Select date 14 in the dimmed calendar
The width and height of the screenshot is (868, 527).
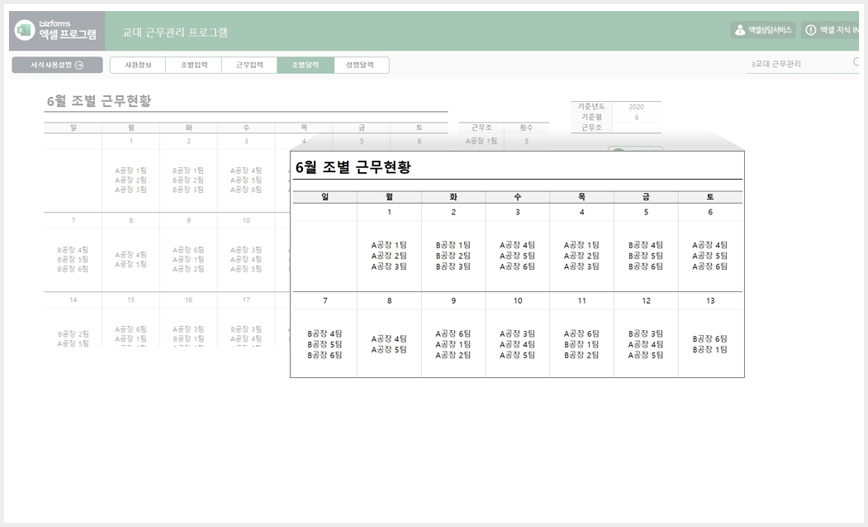73,299
